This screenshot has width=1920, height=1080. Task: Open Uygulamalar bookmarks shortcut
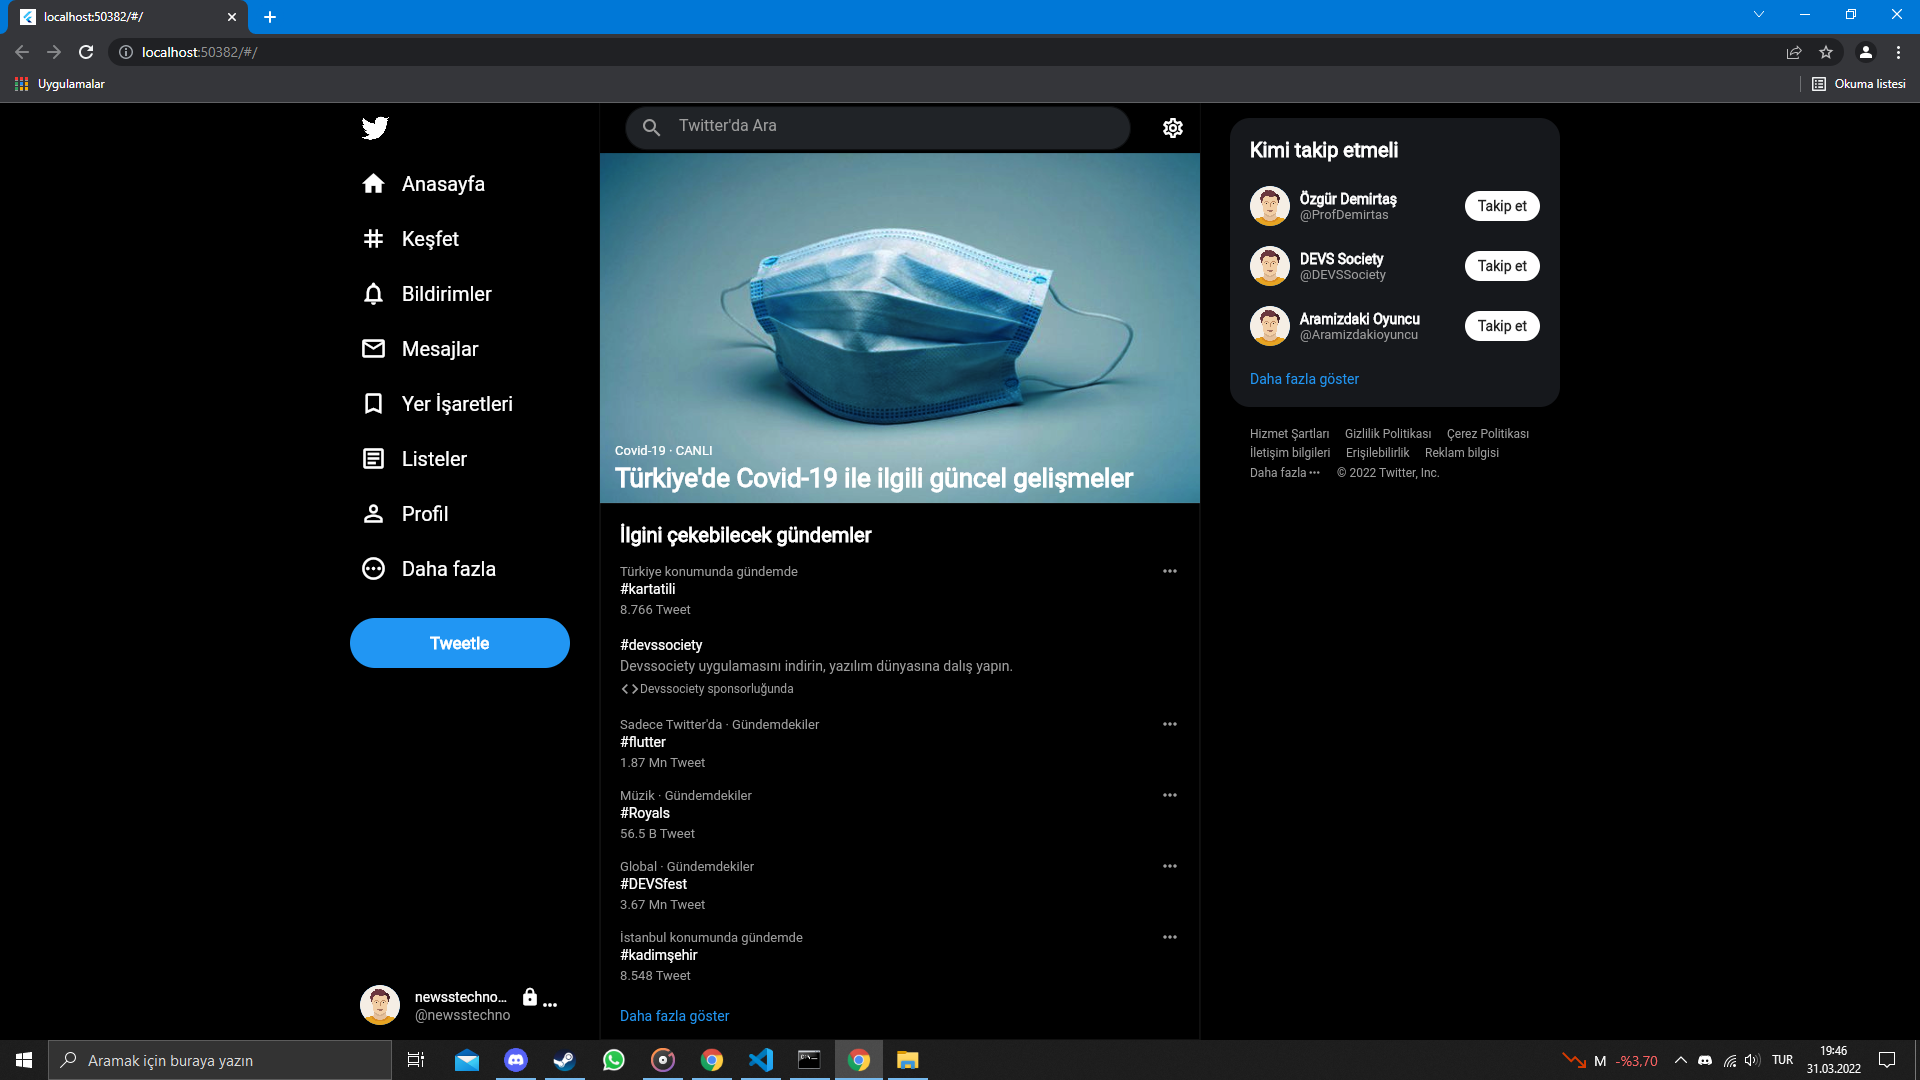coord(60,84)
